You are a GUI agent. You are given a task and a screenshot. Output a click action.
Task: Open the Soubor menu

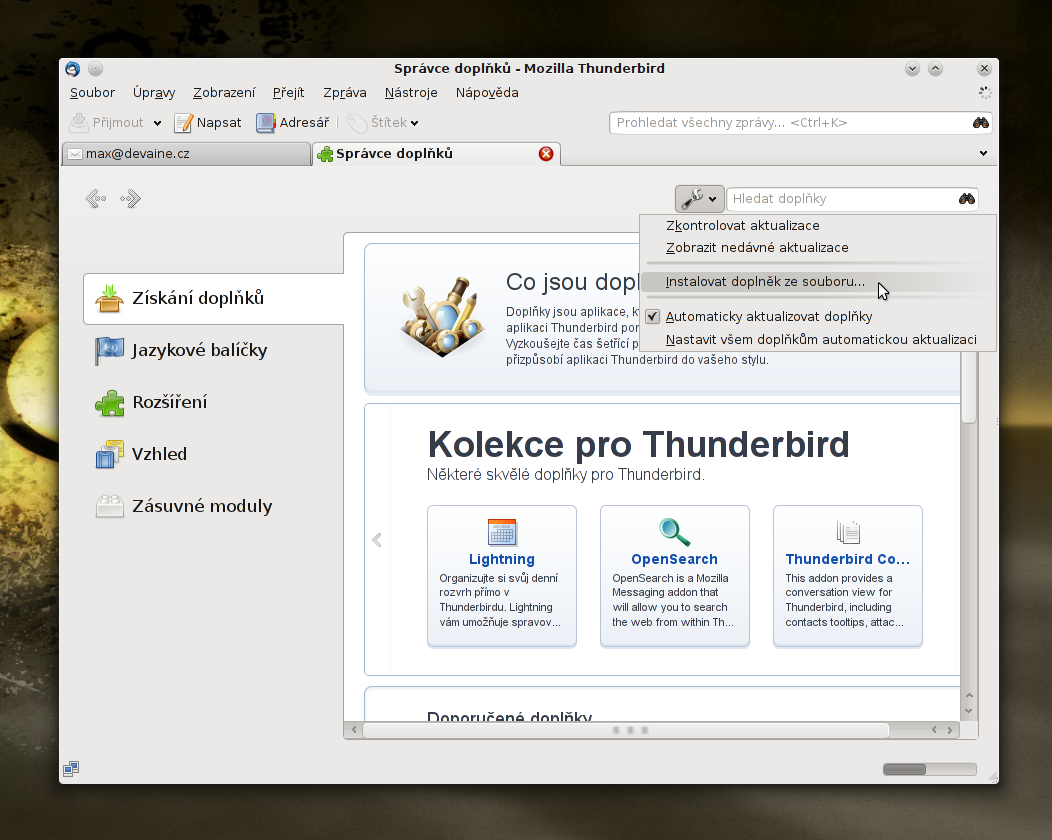click(93, 93)
